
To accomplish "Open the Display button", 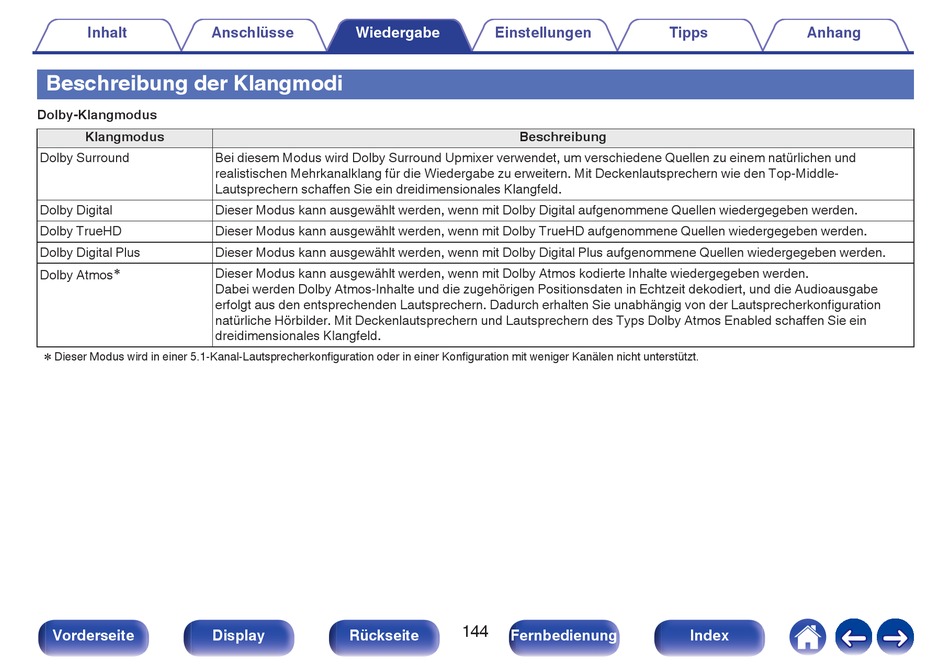I will [239, 636].
